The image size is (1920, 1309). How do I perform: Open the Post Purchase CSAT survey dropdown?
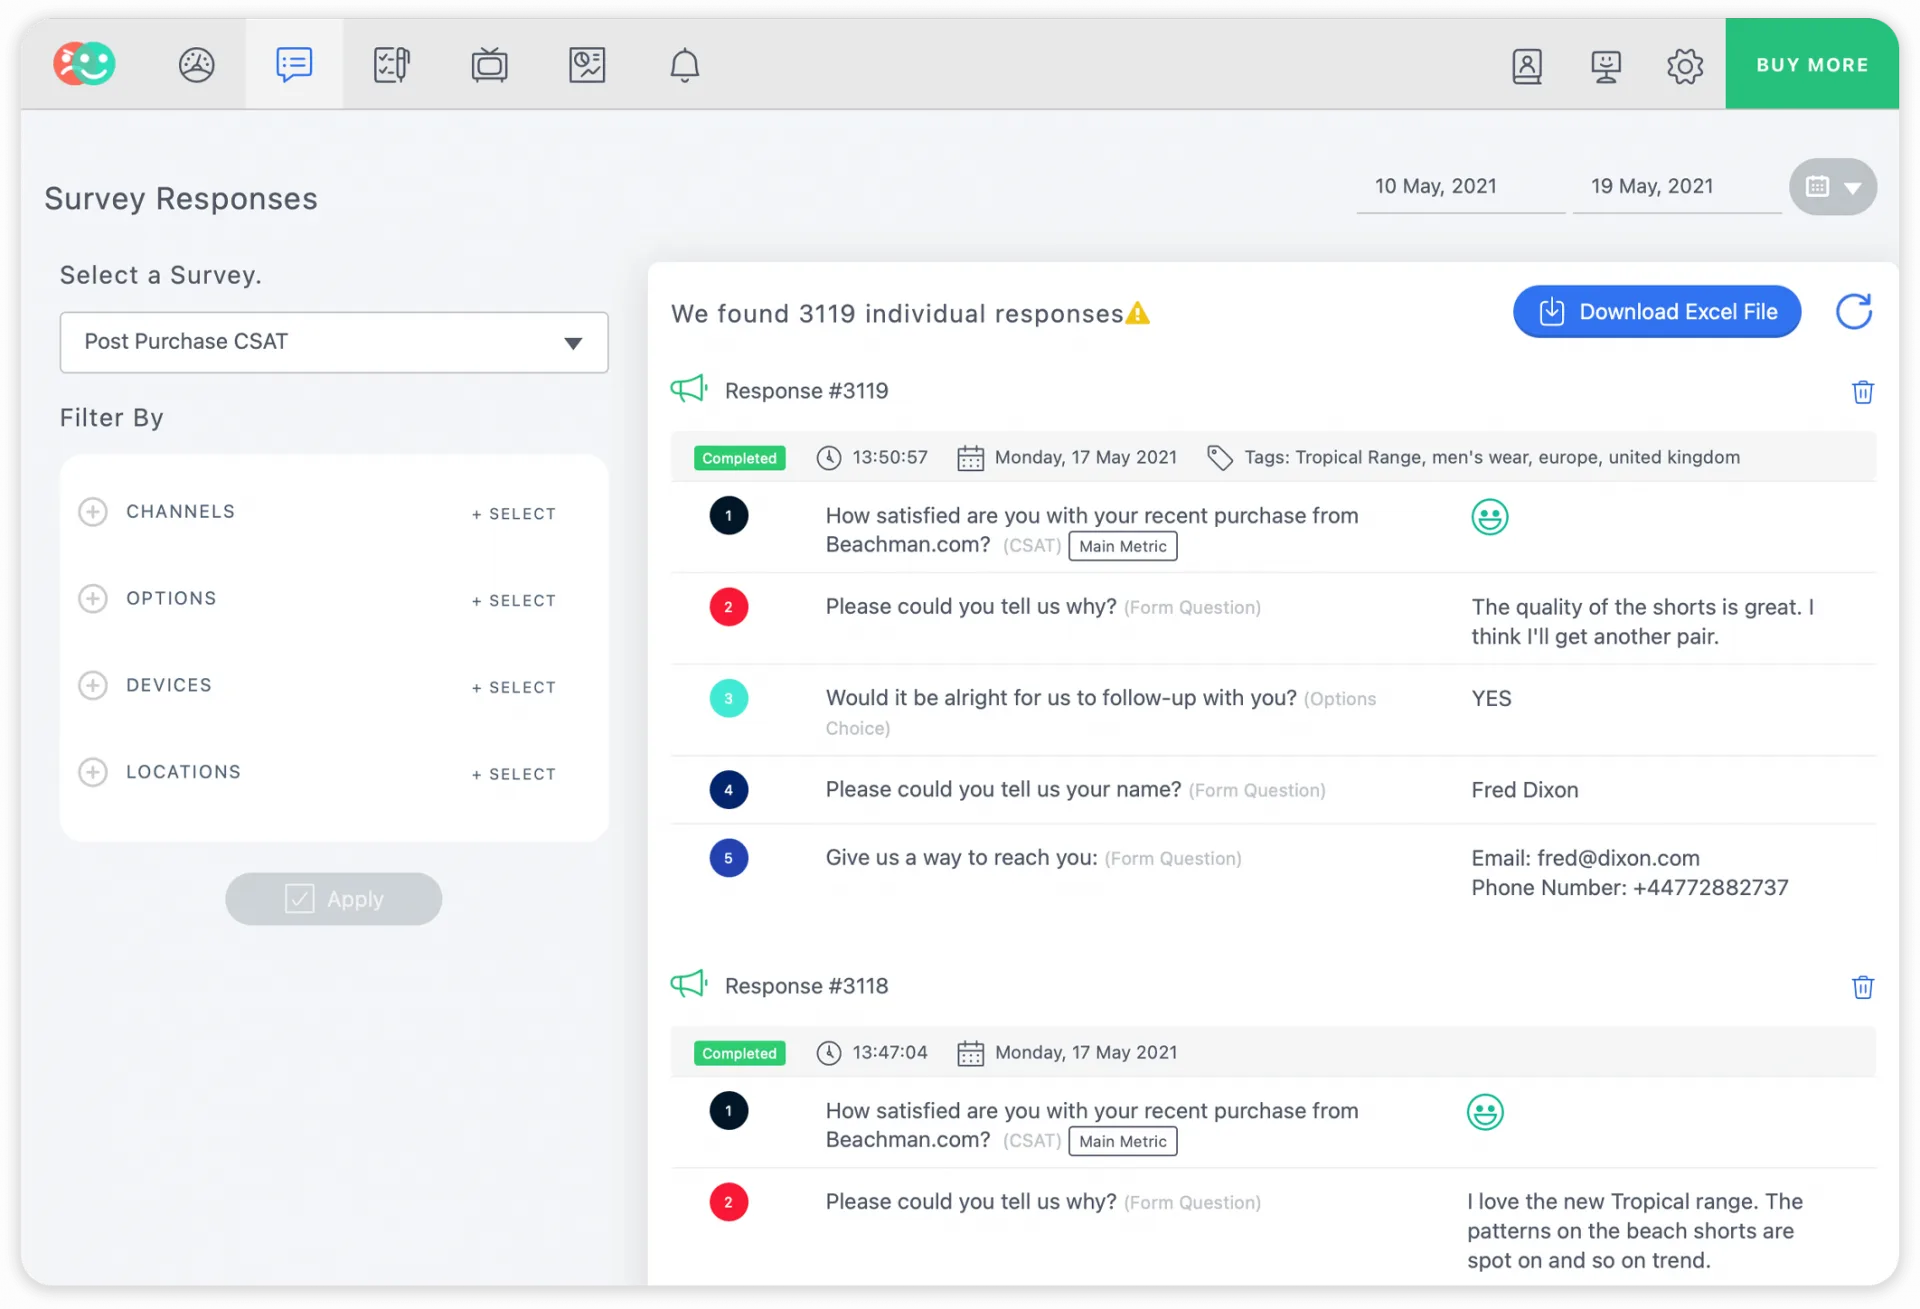coord(334,342)
